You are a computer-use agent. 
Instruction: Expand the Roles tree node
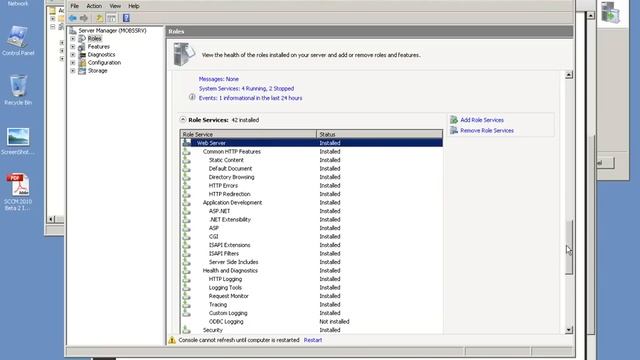(x=73, y=39)
